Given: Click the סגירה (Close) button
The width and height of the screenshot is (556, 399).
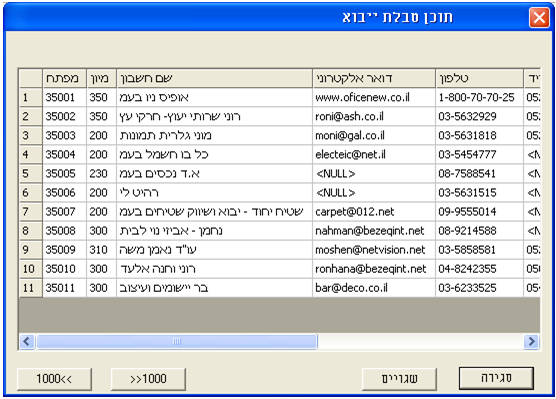Looking at the screenshot, I should click(496, 378).
